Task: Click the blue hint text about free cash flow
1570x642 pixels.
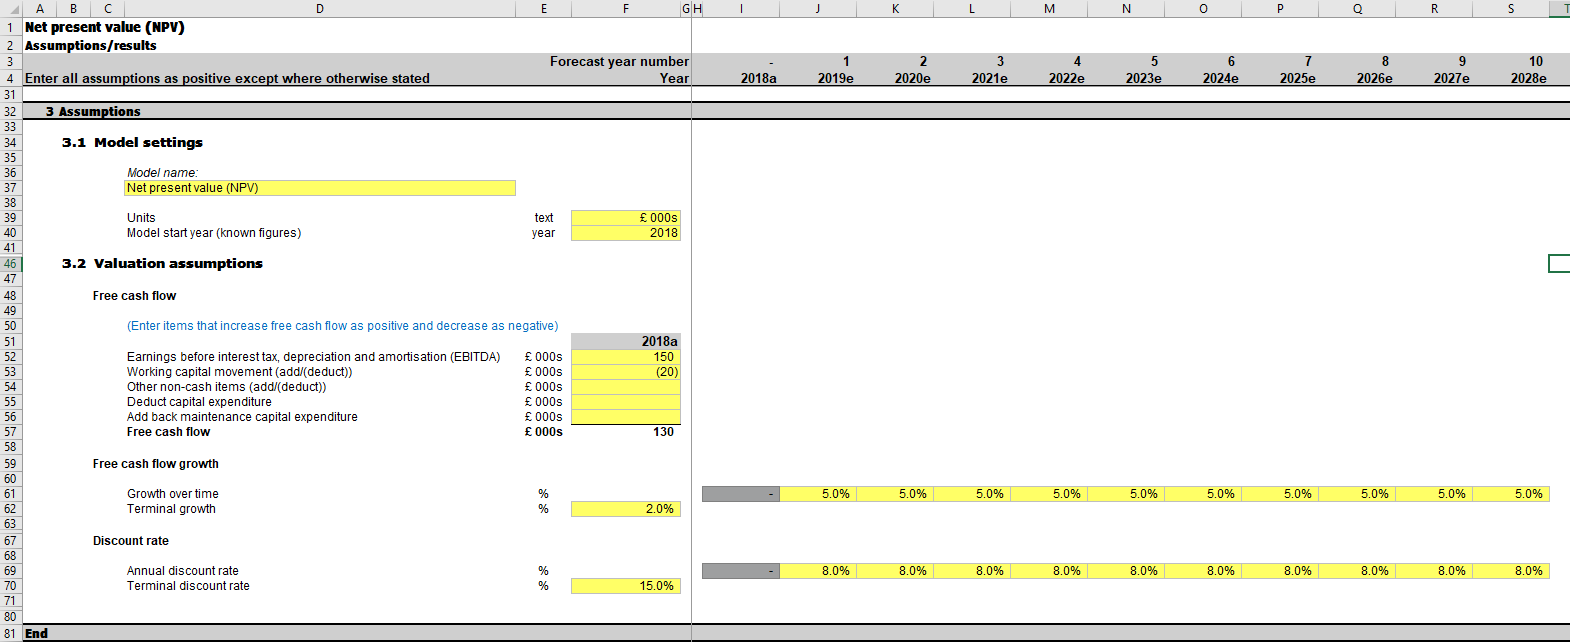Action: (x=343, y=326)
